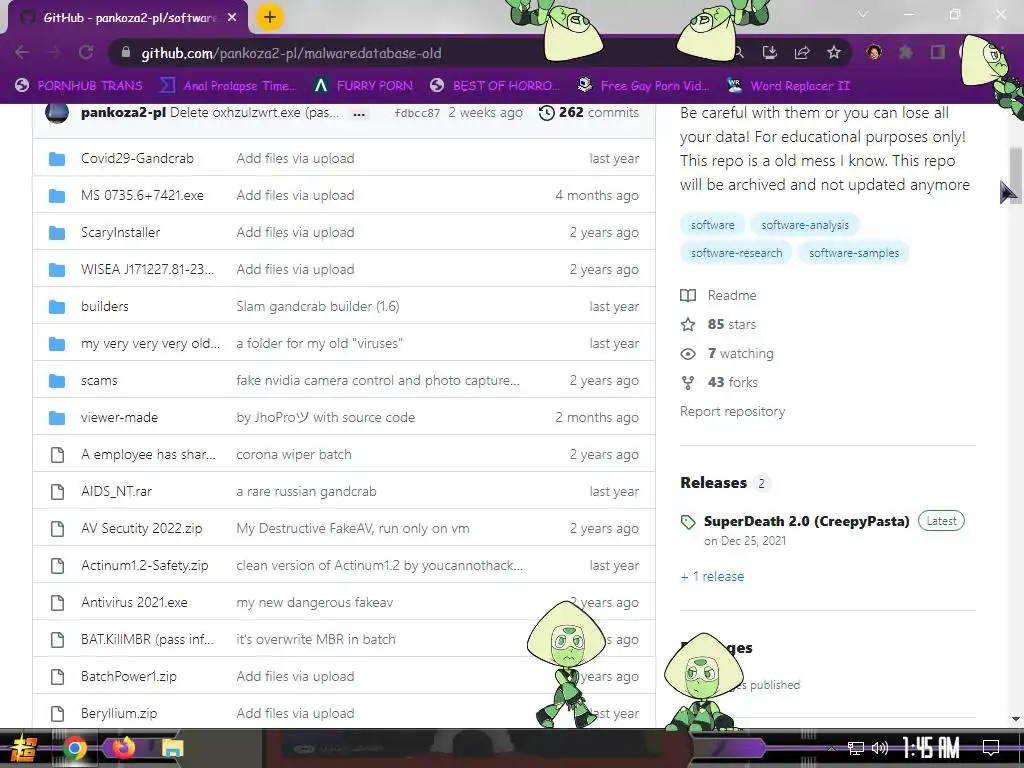Click the taskbar Start button
This screenshot has width=1024, height=768.
pyautogui.click(x=22, y=748)
